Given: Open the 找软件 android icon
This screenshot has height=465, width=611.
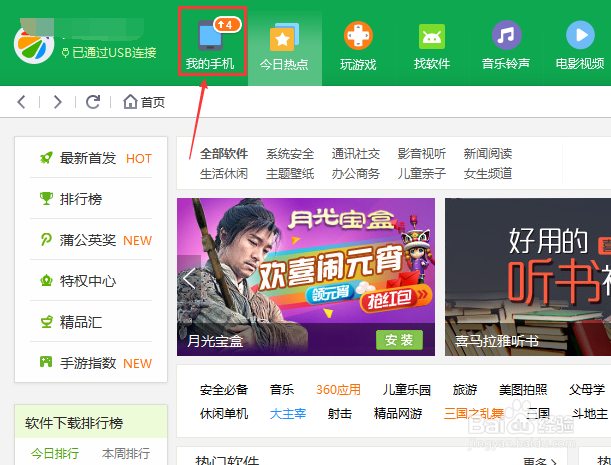Looking at the screenshot, I should click(x=432, y=36).
